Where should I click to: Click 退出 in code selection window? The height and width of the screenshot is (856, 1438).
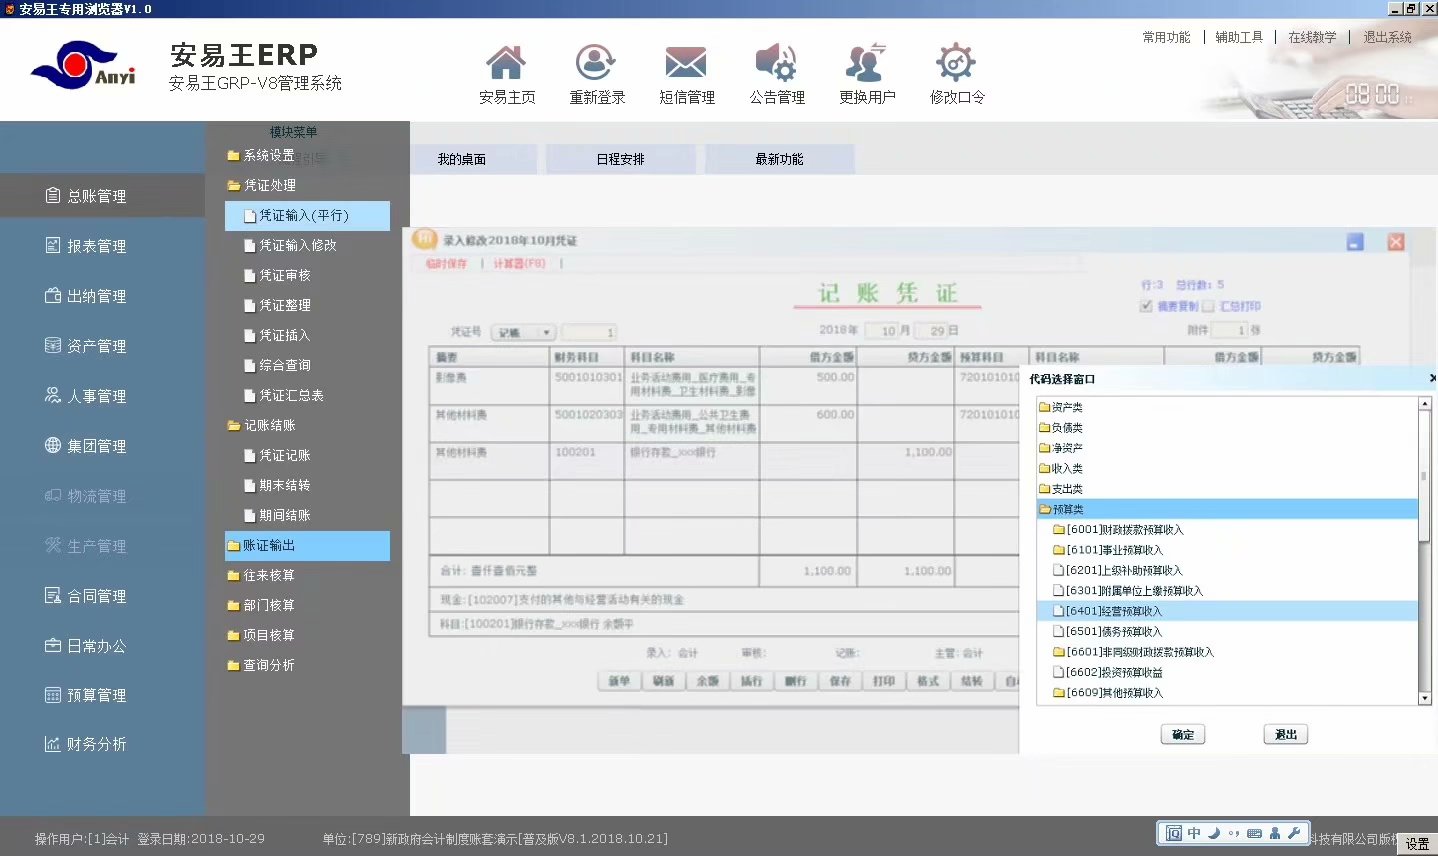pyautogui.click(x=1286, y=735)
